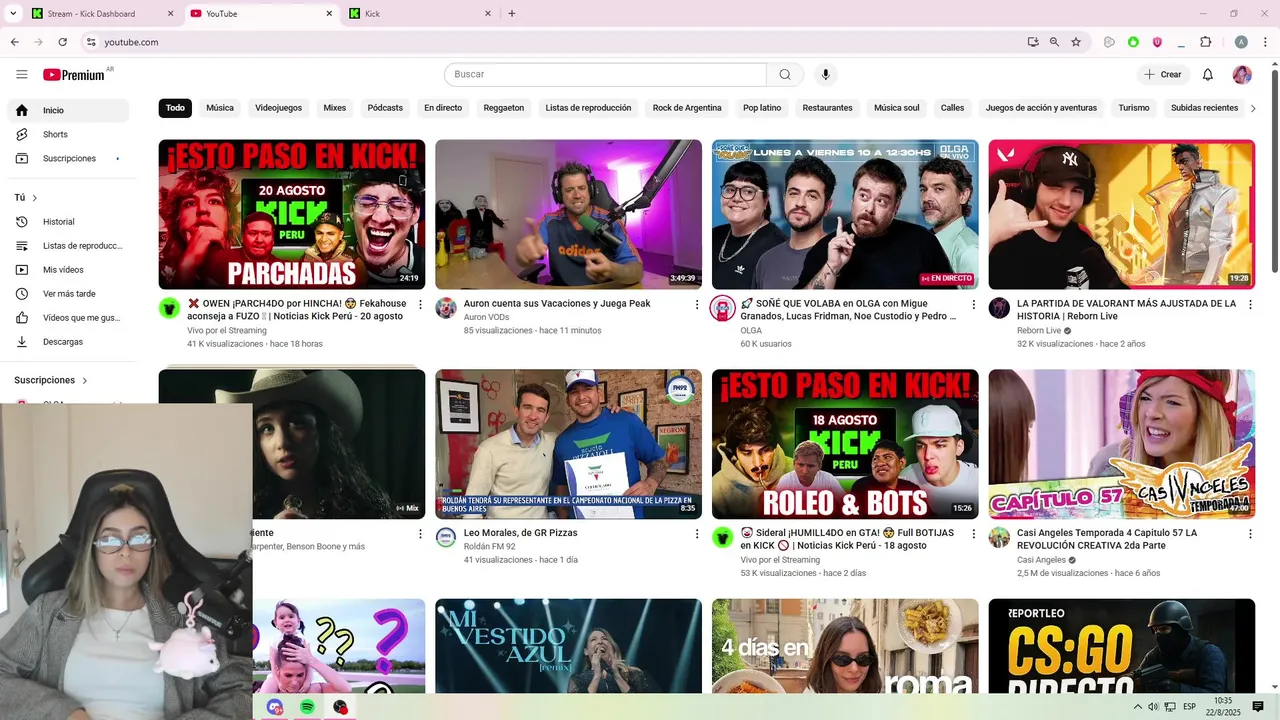Viewport: 1280px width, 720px height.
Task: Open the Crear menu button
Action: (x=1163, y=74)
